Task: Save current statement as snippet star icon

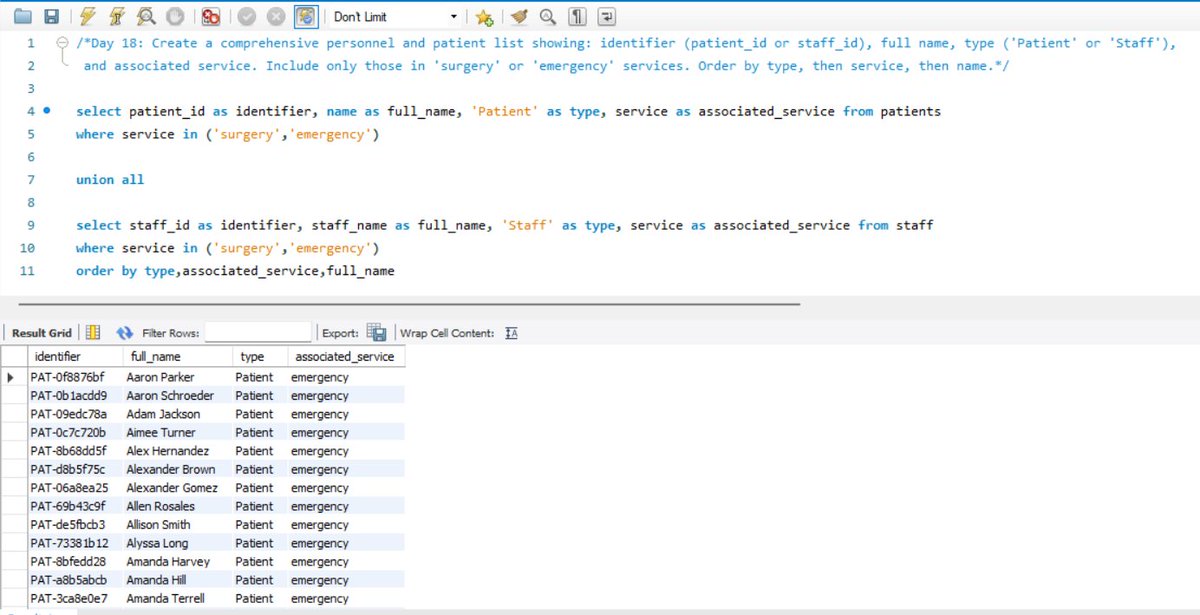Action: point(484,16)
